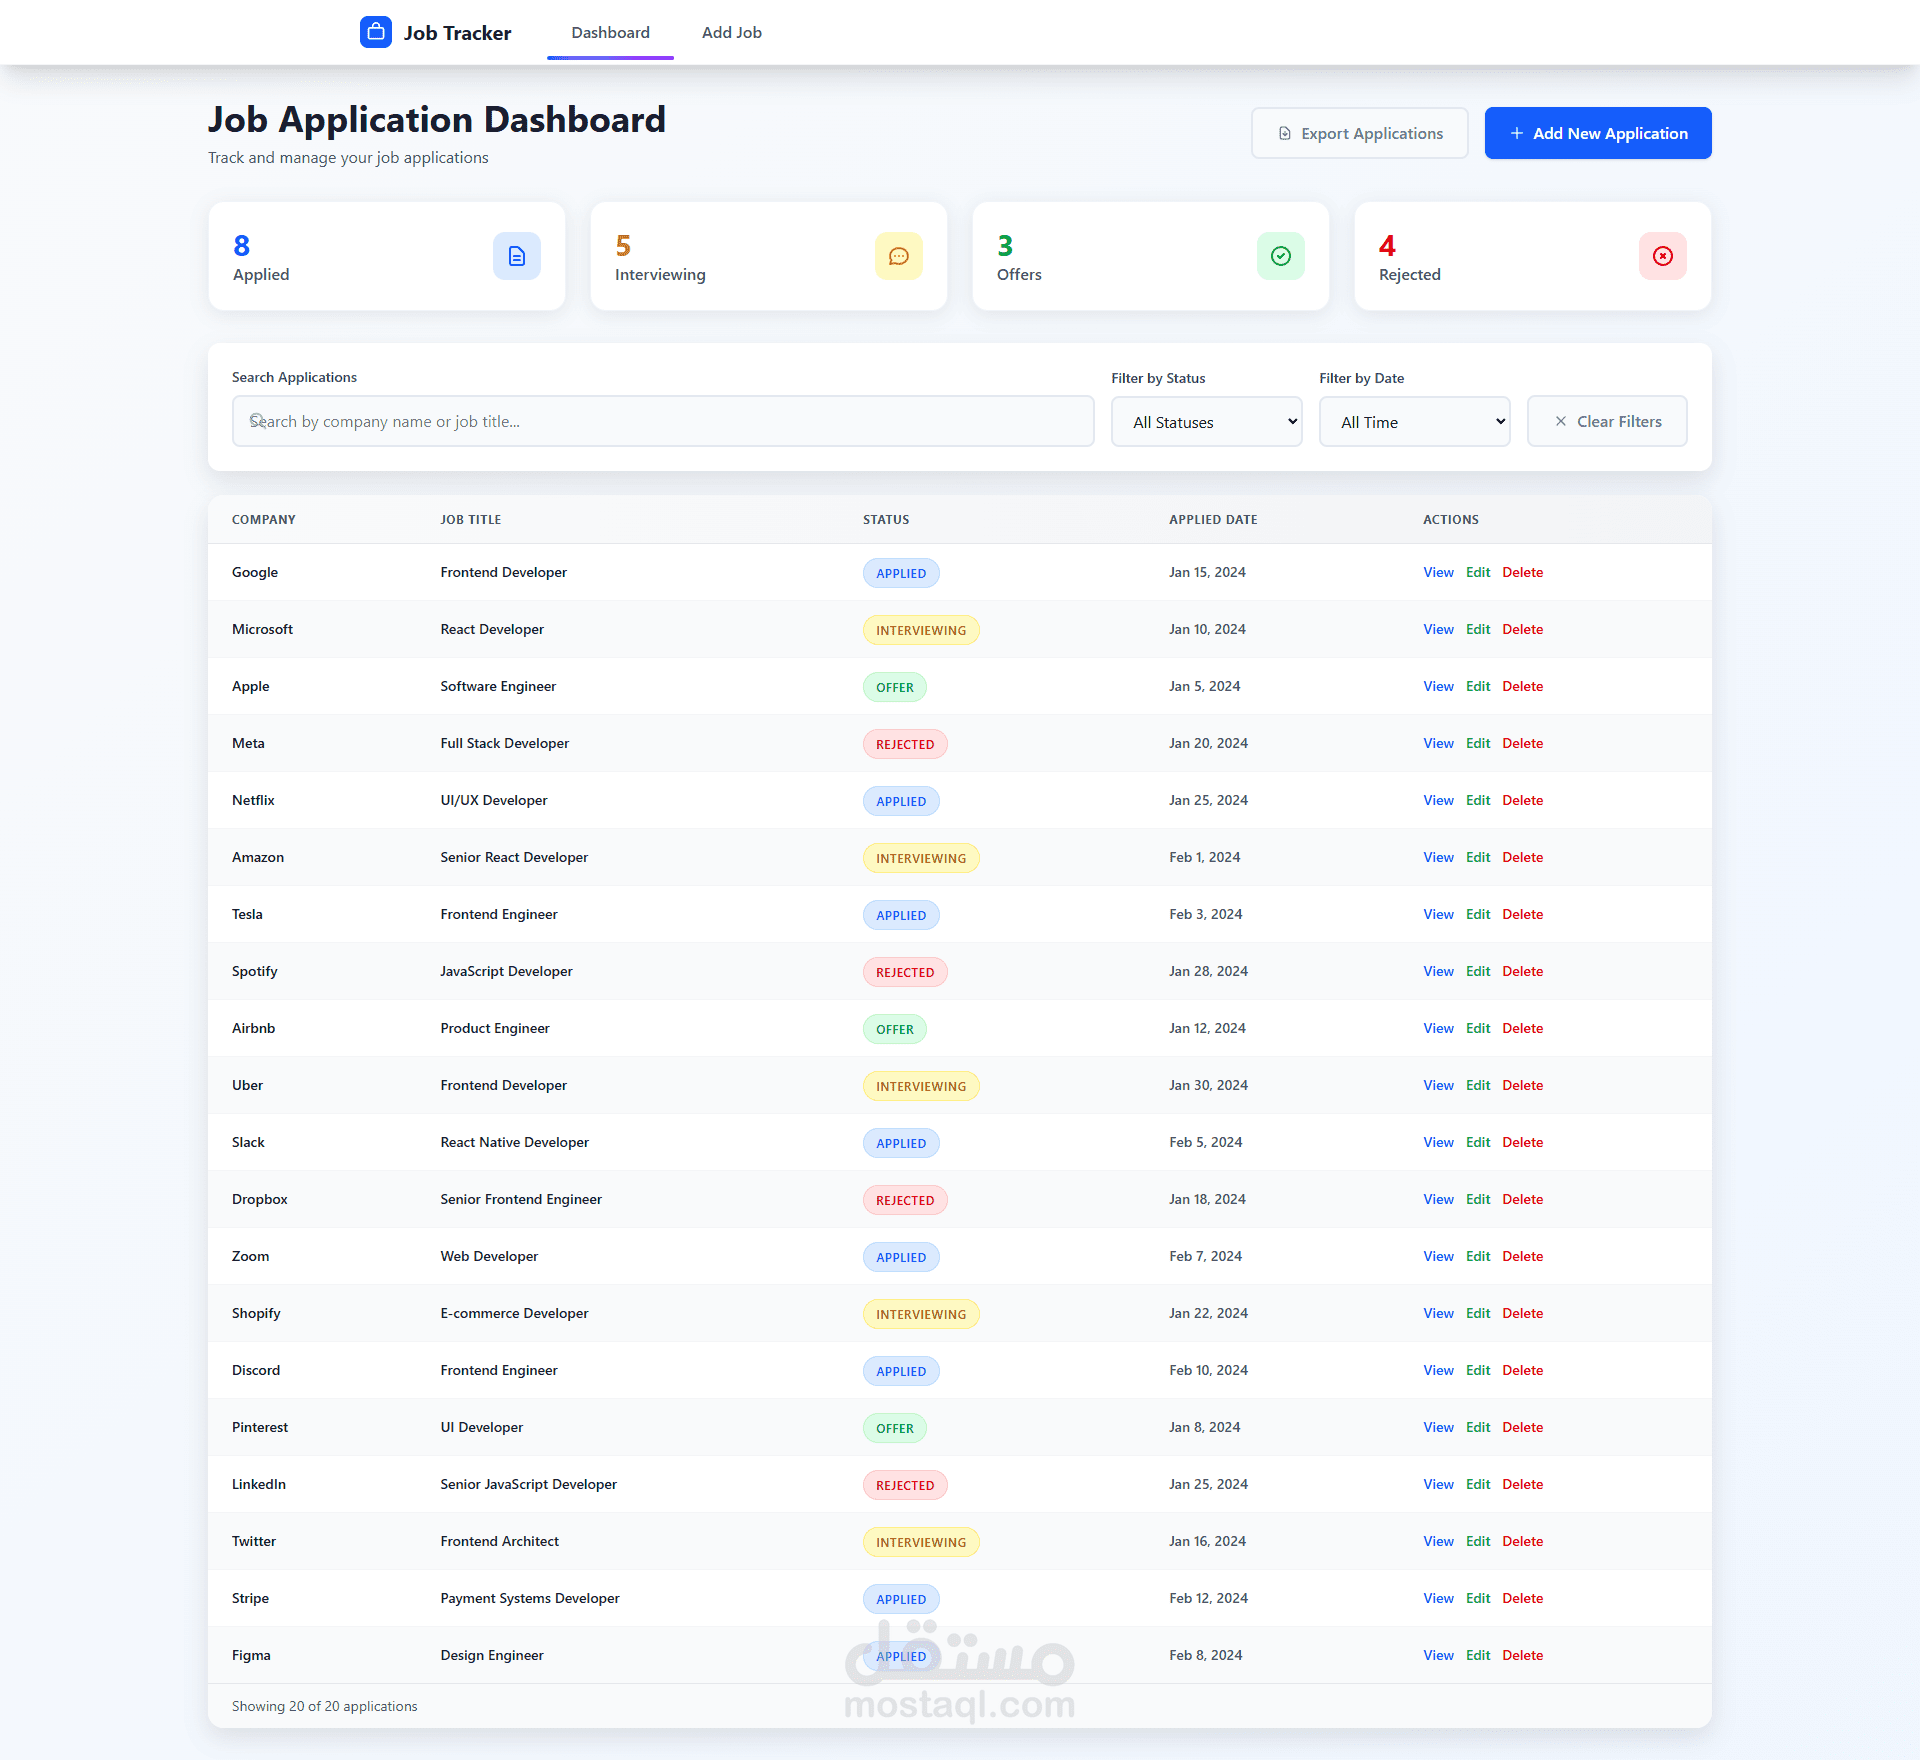Screen dimensions: 1920x1760
Task: Click inside the Search Applications input field
Action: click(662, 421)
